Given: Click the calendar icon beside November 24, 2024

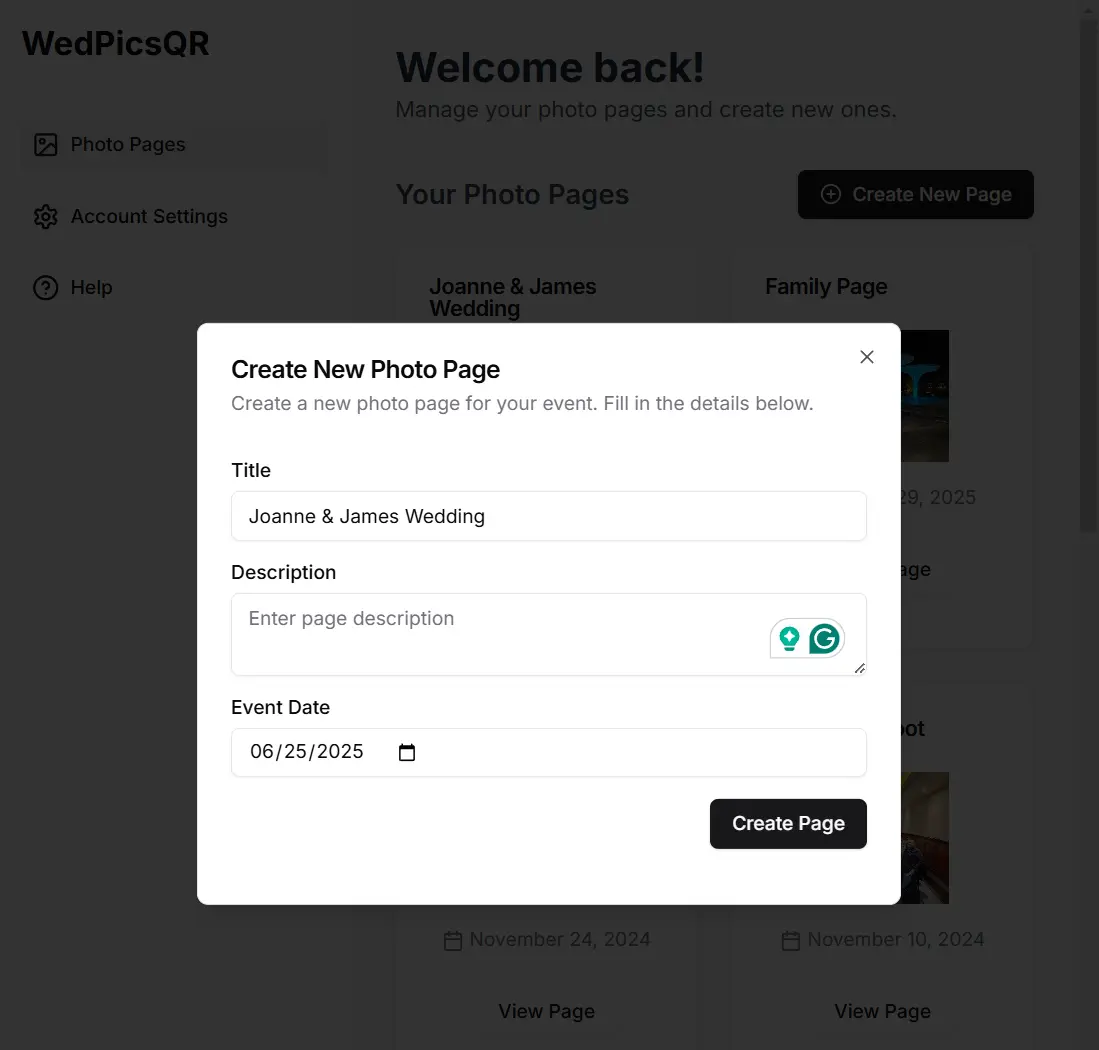Looking at the screenshot, I should [453, 940].
